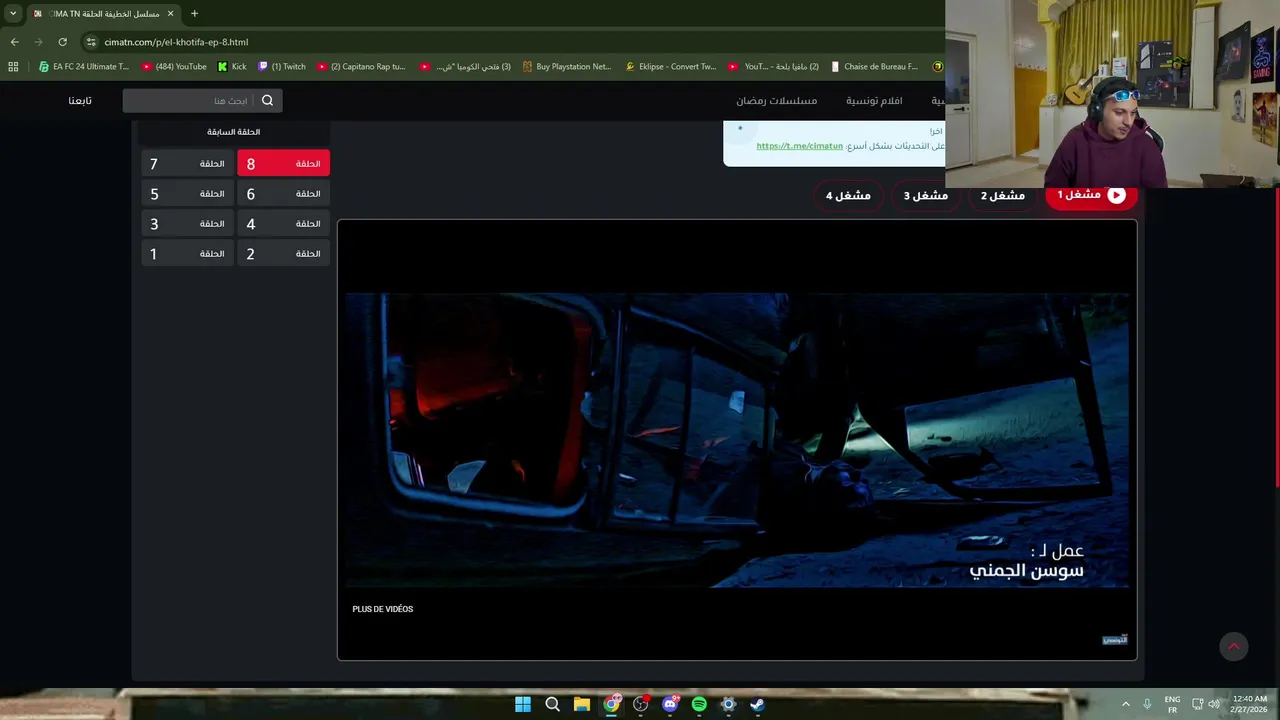Open the Kick bookmark
Viewport: 1280px width, 720px height.
(x=232, y=67)
